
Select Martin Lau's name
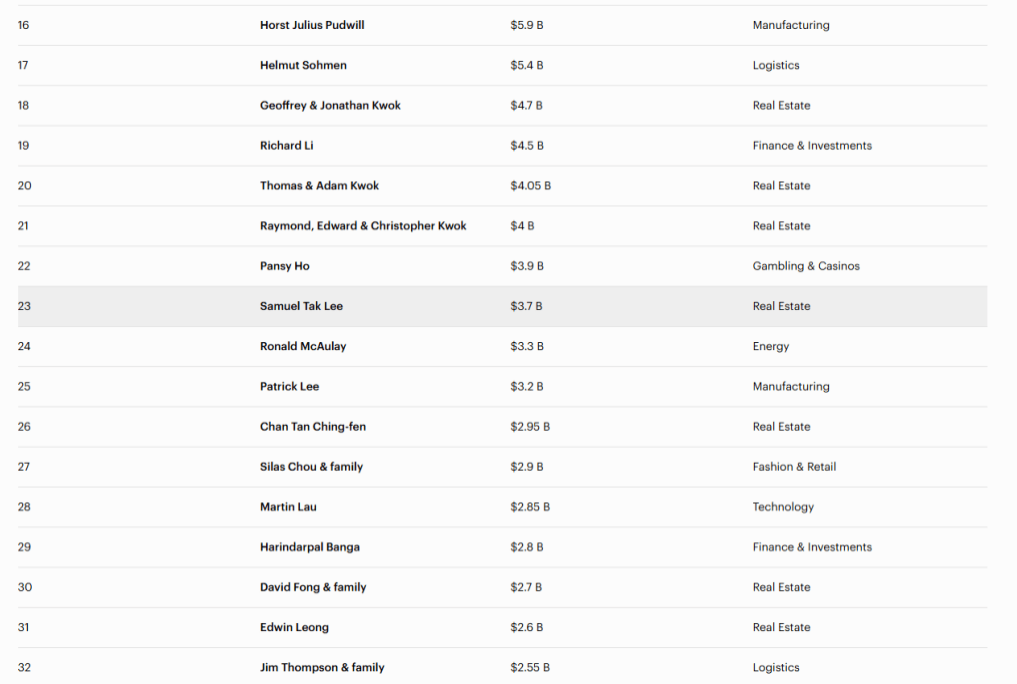click(288, 507)
